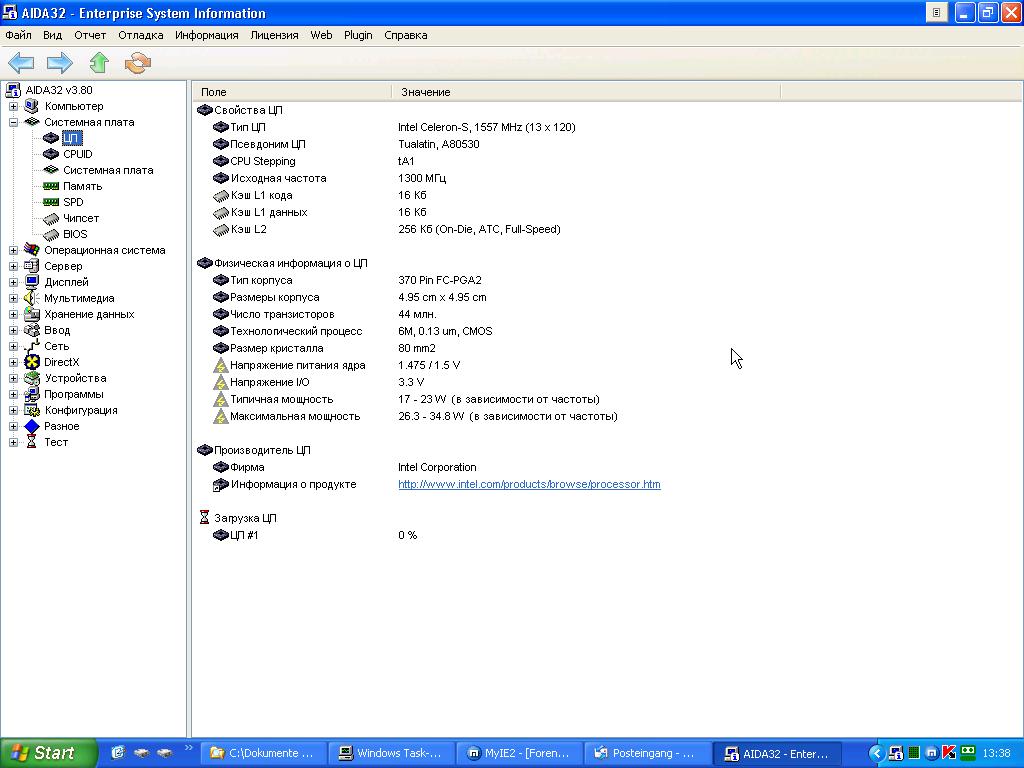Open the Web menu
Viewport: 1024px width, 768px height.
321,35
